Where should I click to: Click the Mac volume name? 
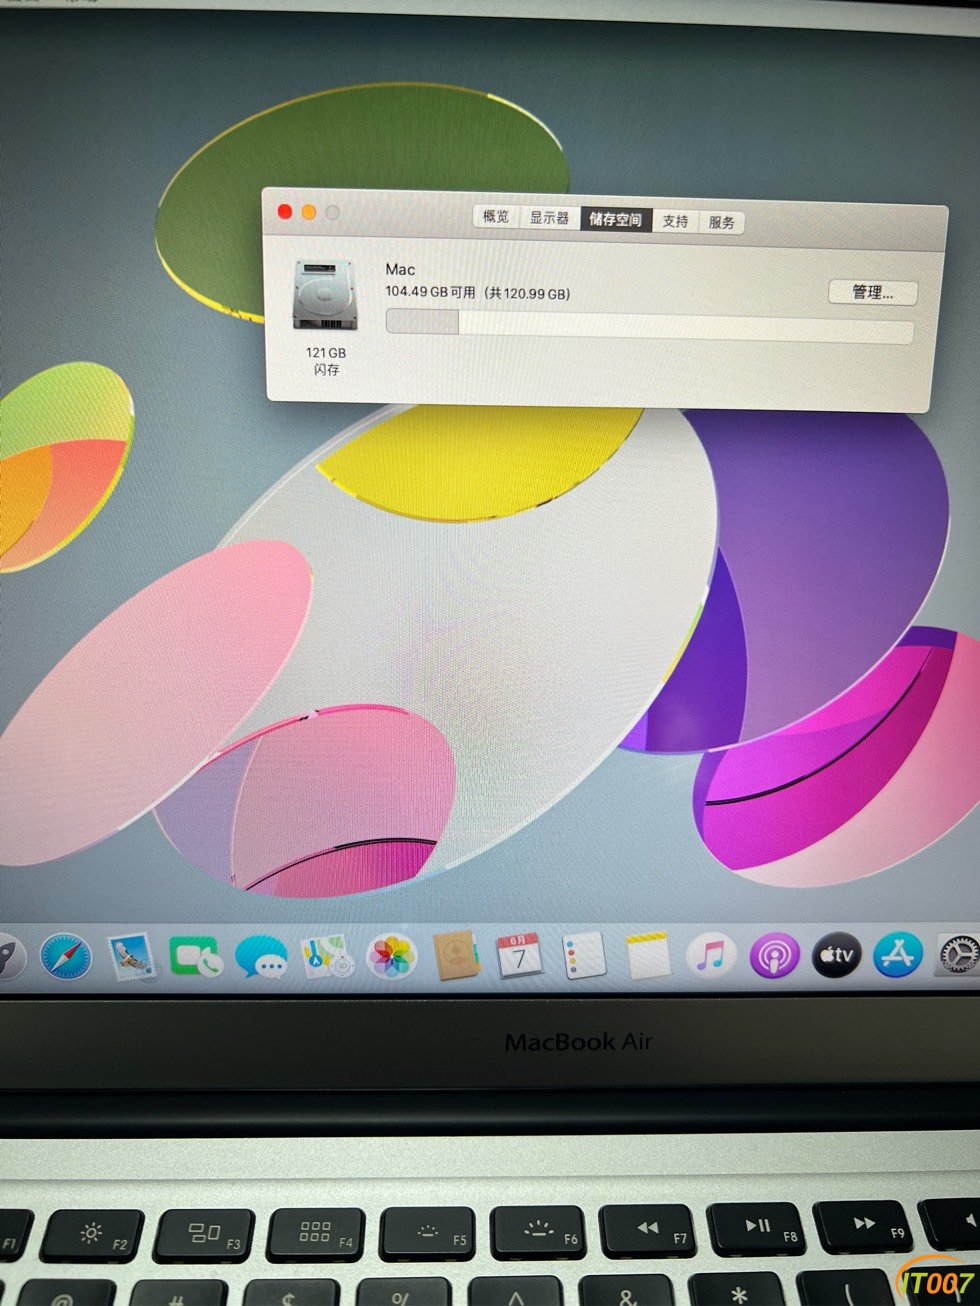point(400,269)
